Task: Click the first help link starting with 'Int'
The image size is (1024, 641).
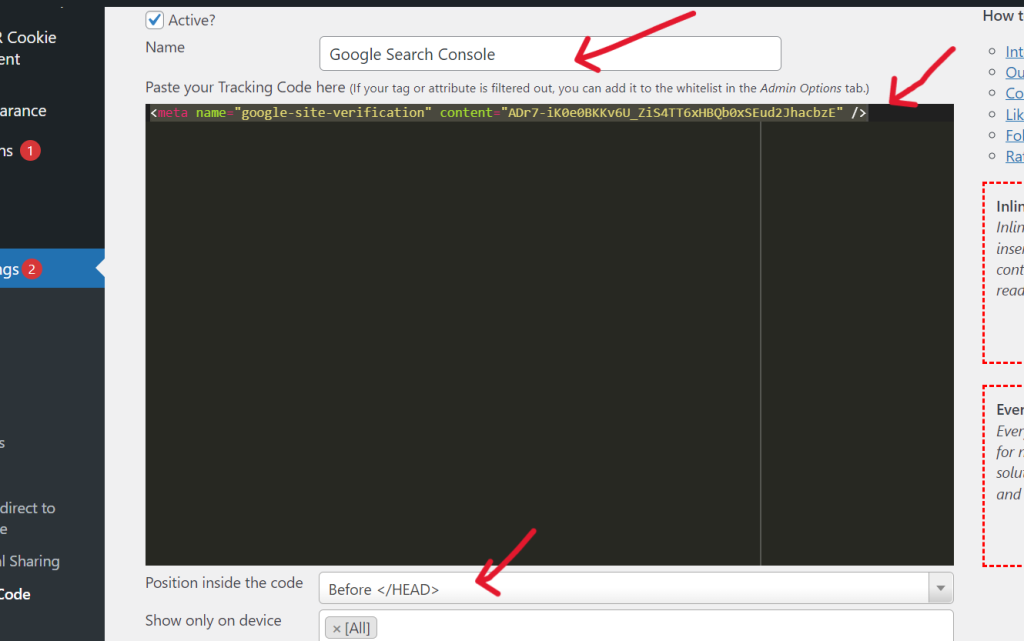Action: [x=1014, y=52]
